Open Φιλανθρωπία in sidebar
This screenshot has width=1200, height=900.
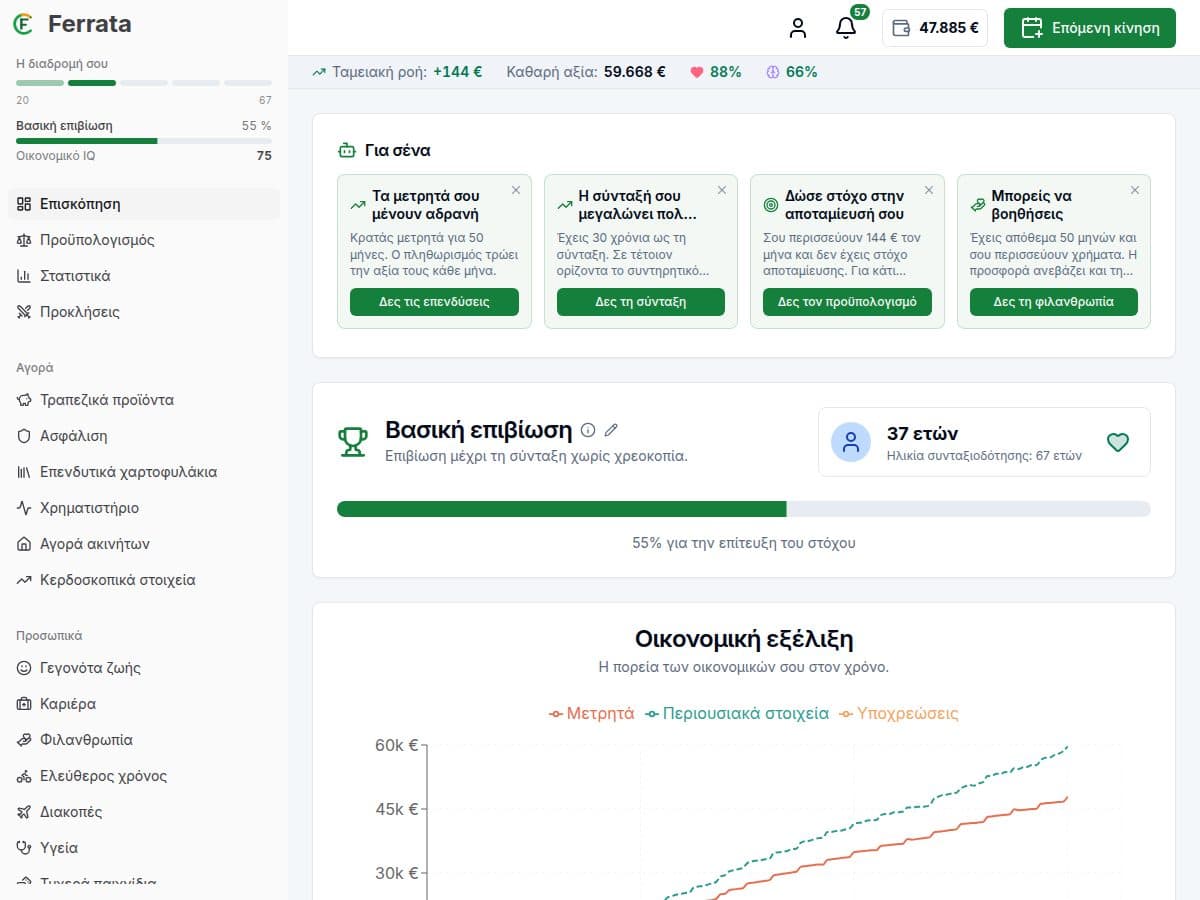tap(144, 740)
